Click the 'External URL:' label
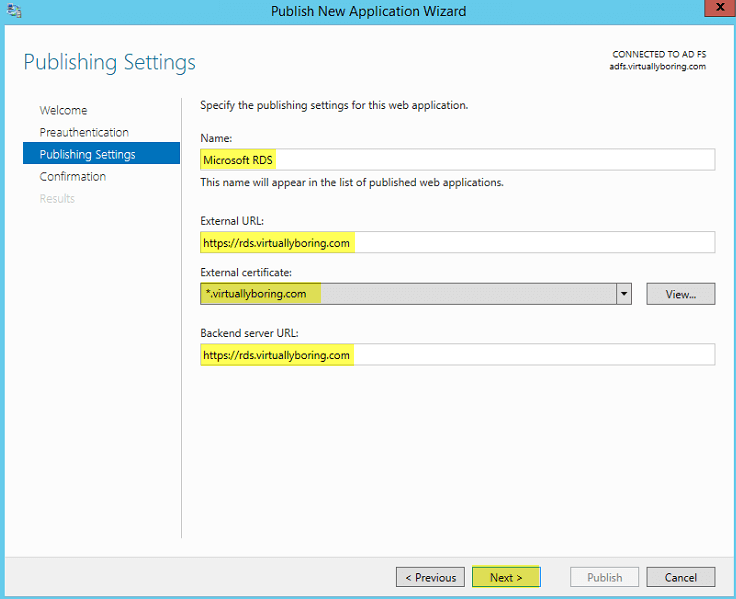Screen dimensions: 736x599 pyautogui.click(x=232, y=221)
